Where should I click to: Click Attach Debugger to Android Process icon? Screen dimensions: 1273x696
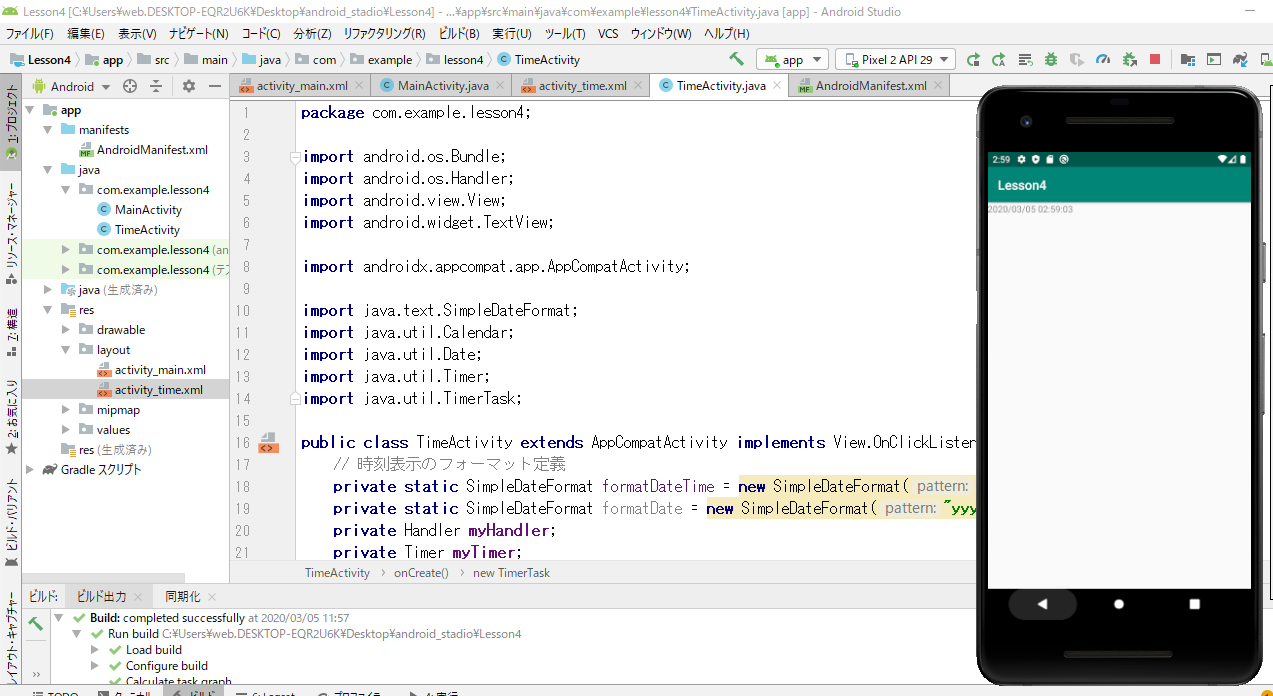coord(1129,59)
